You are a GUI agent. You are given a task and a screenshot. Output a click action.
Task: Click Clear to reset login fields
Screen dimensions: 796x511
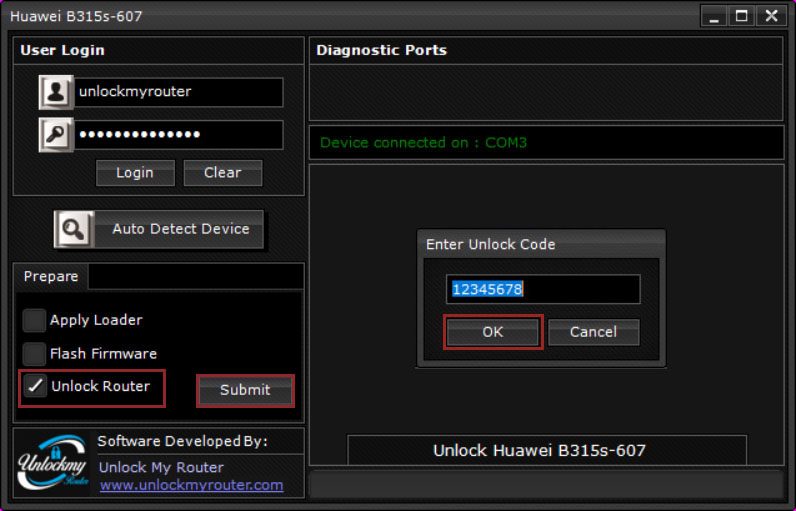[223, 173]
